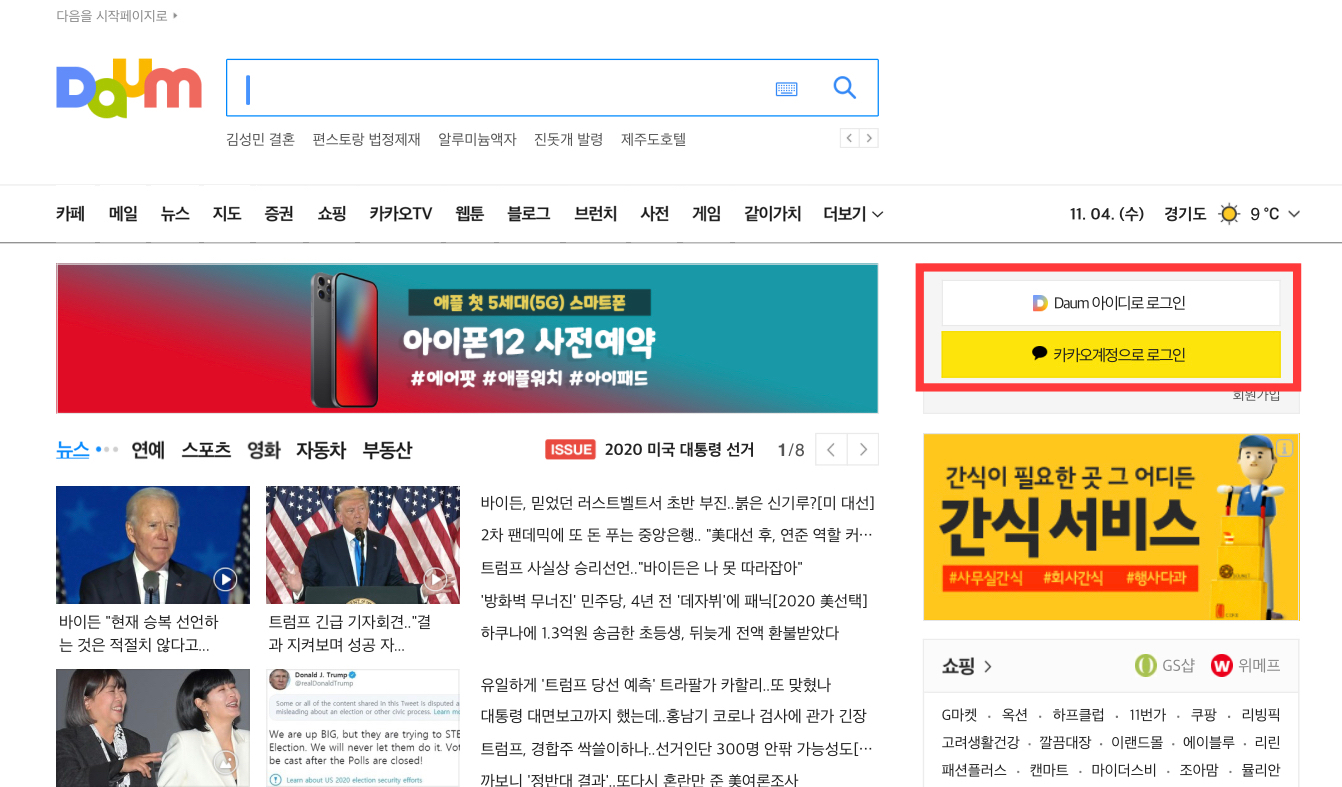Open the 간식 서비스 ad banner

coord(1111,527)
